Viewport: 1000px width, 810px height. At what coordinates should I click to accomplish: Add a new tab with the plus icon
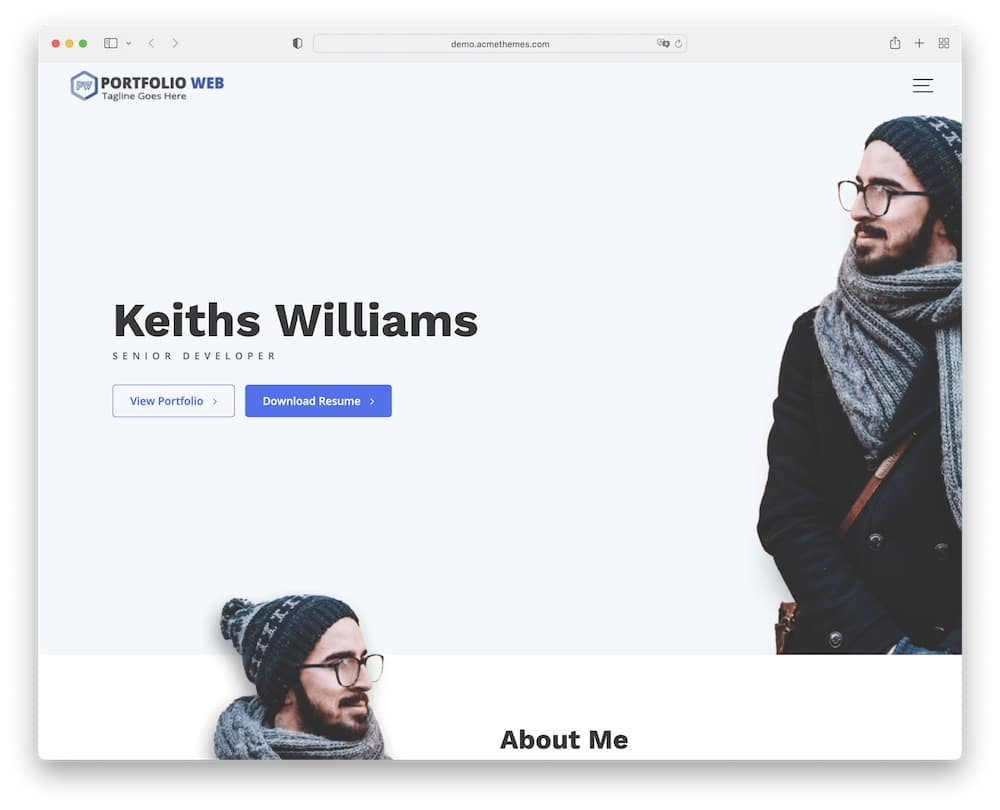[919, 43]
